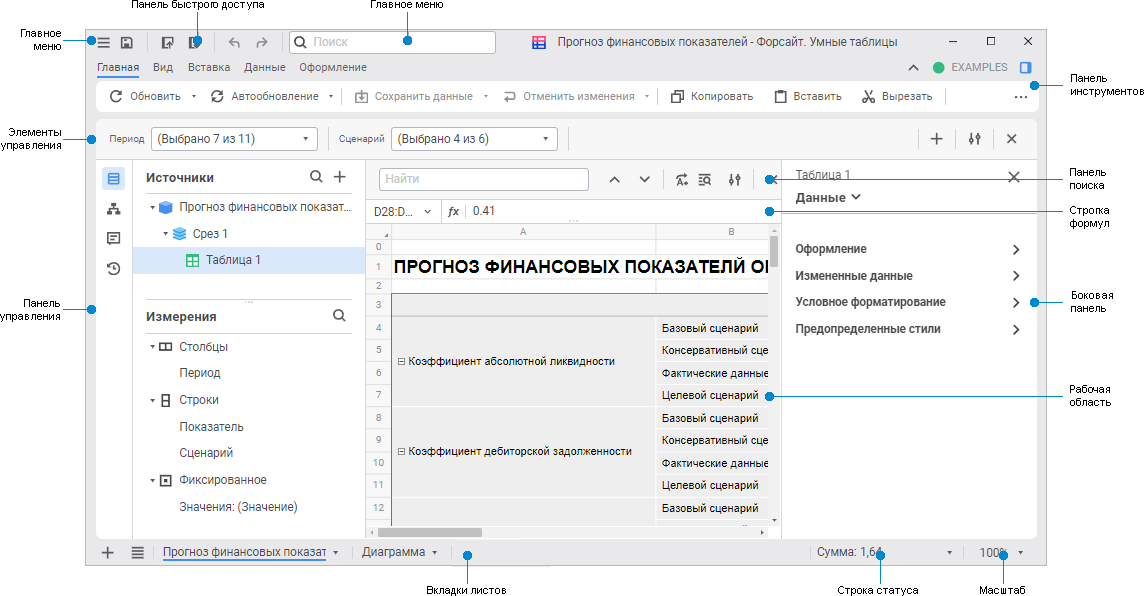The image size is (1144, 596).
Task: Open the Автообновление dropdown arrow
Action: (331, 96)
